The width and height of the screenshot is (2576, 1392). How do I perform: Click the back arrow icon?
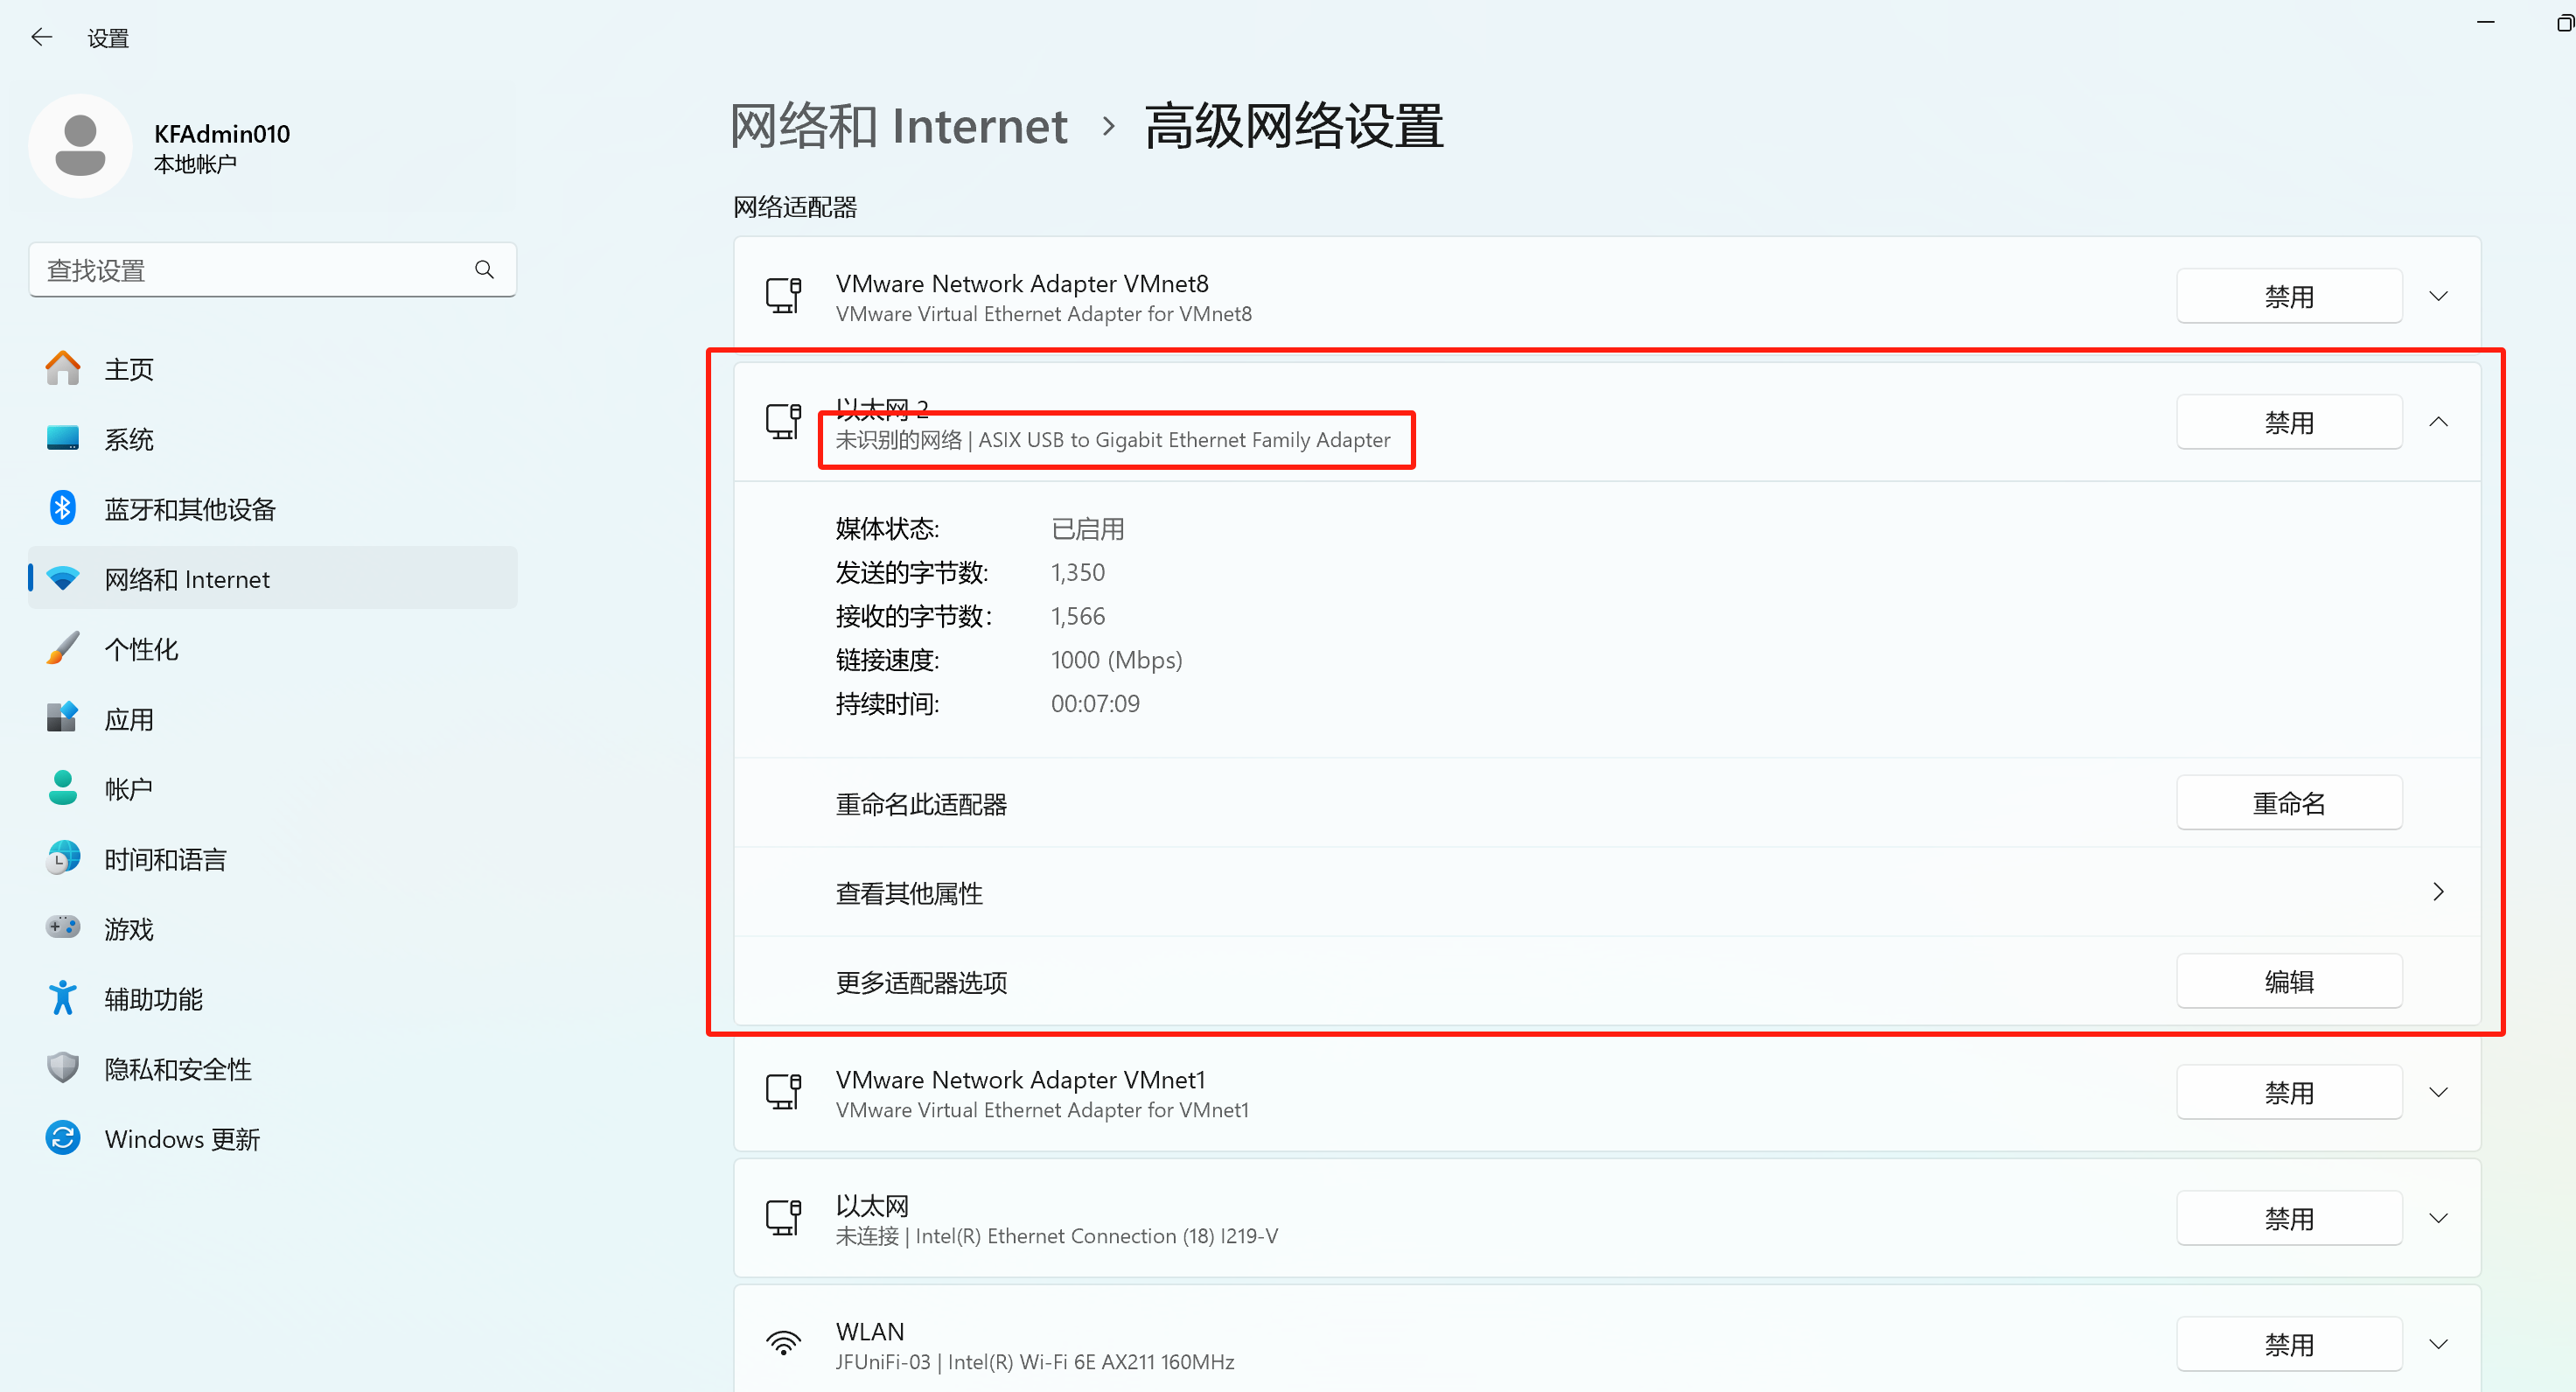click(x=41, y=38)
